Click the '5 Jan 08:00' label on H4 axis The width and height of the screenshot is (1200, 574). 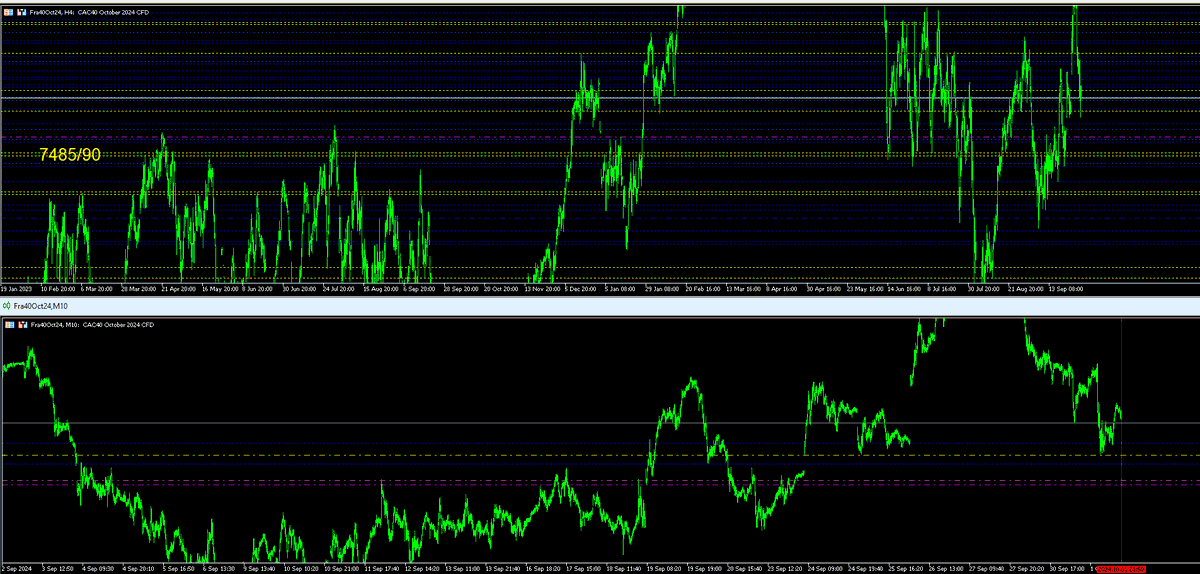click(x=620, y=289)
